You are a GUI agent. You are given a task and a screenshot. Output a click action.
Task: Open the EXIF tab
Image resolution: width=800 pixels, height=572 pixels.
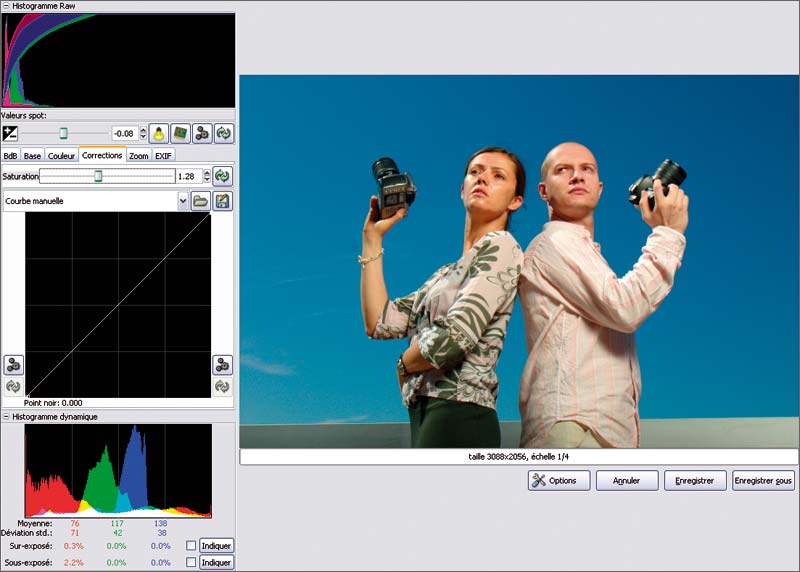164,156
